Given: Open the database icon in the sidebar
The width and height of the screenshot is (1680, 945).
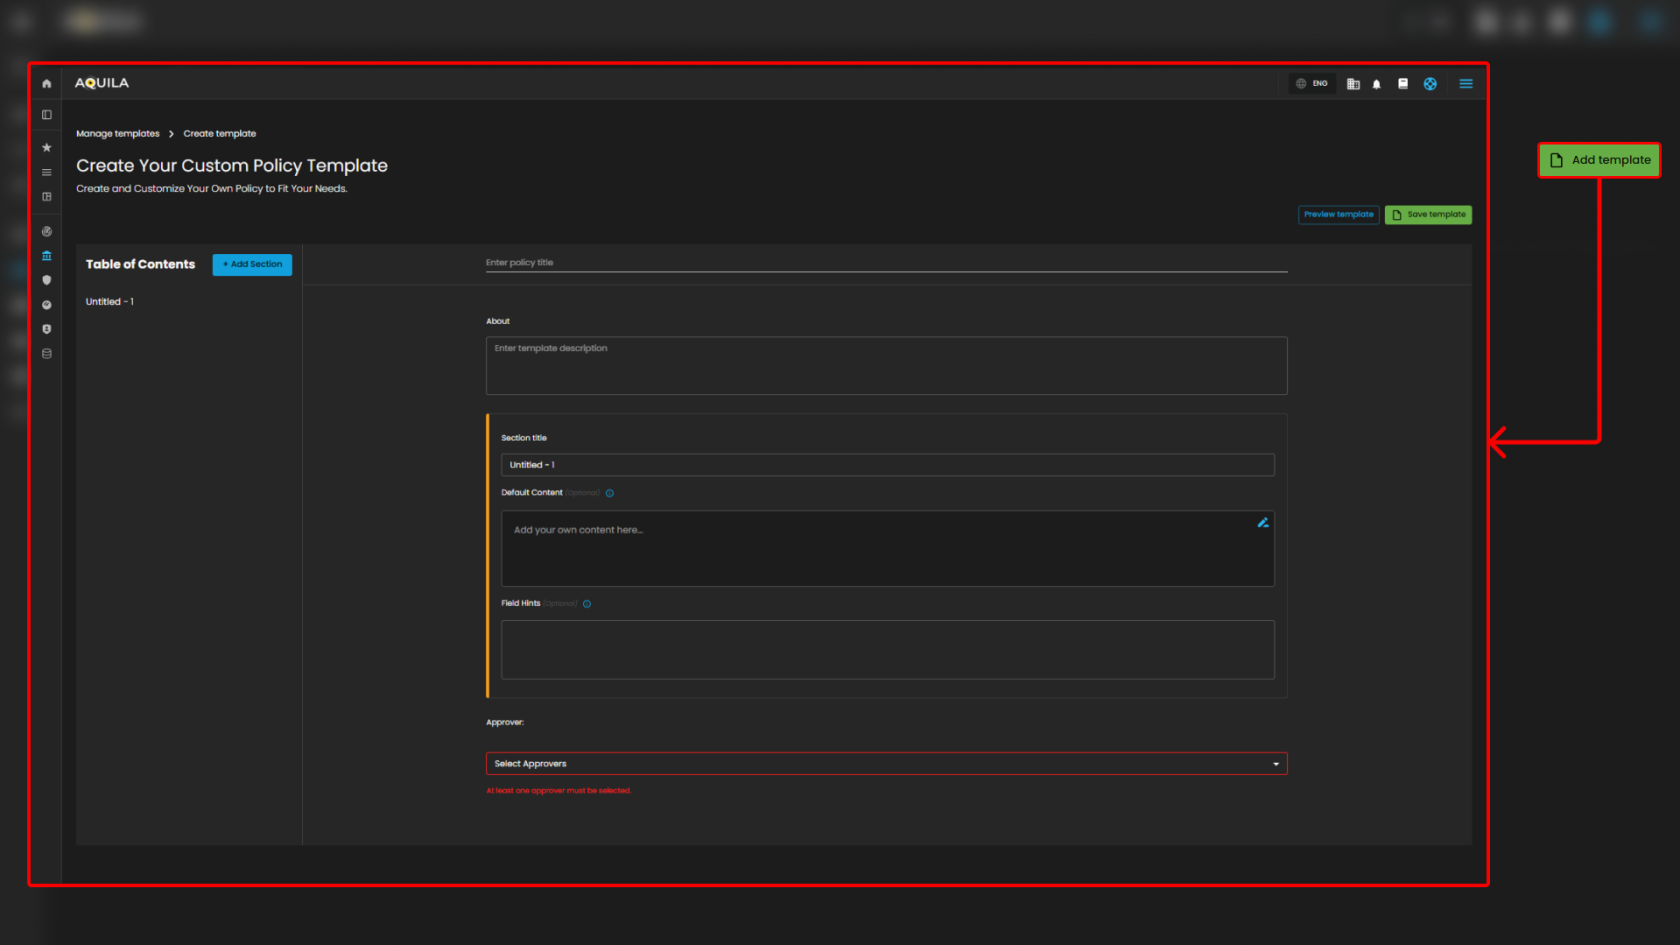Looking at the screenshot, I should tap(46, 354).
